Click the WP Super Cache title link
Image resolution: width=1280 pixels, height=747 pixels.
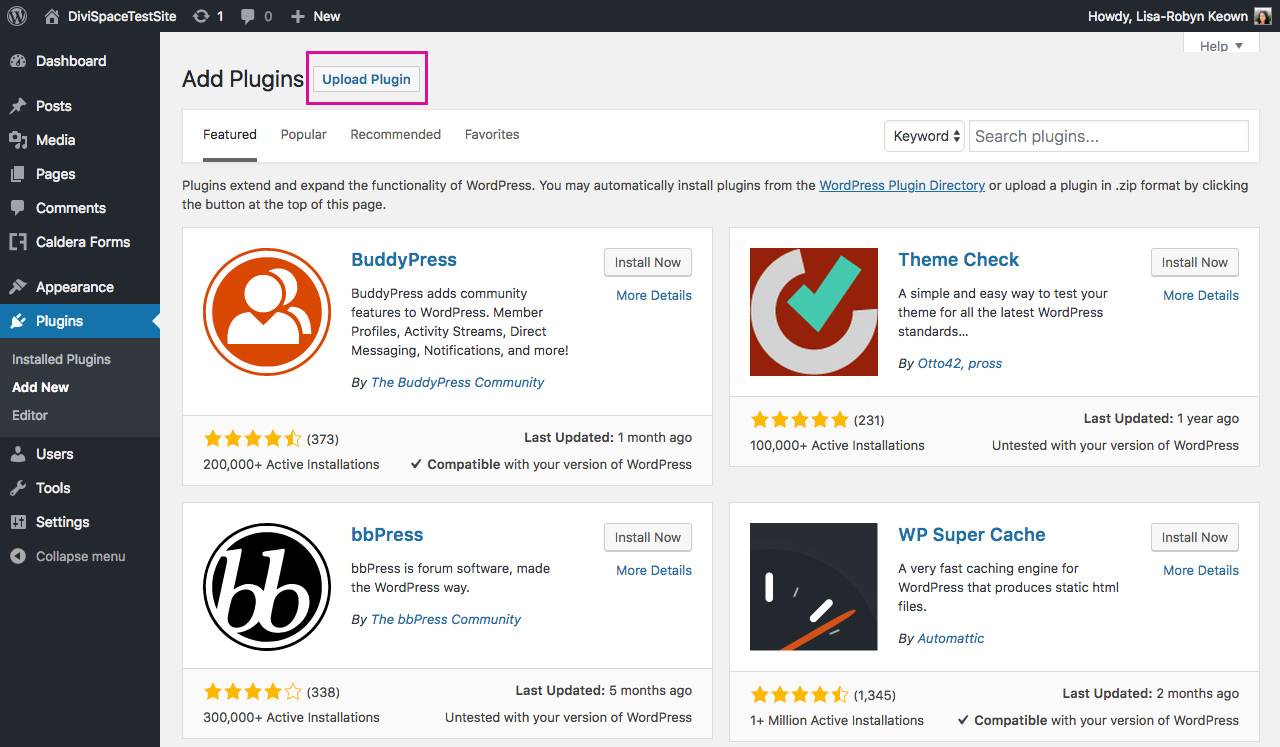972,535
